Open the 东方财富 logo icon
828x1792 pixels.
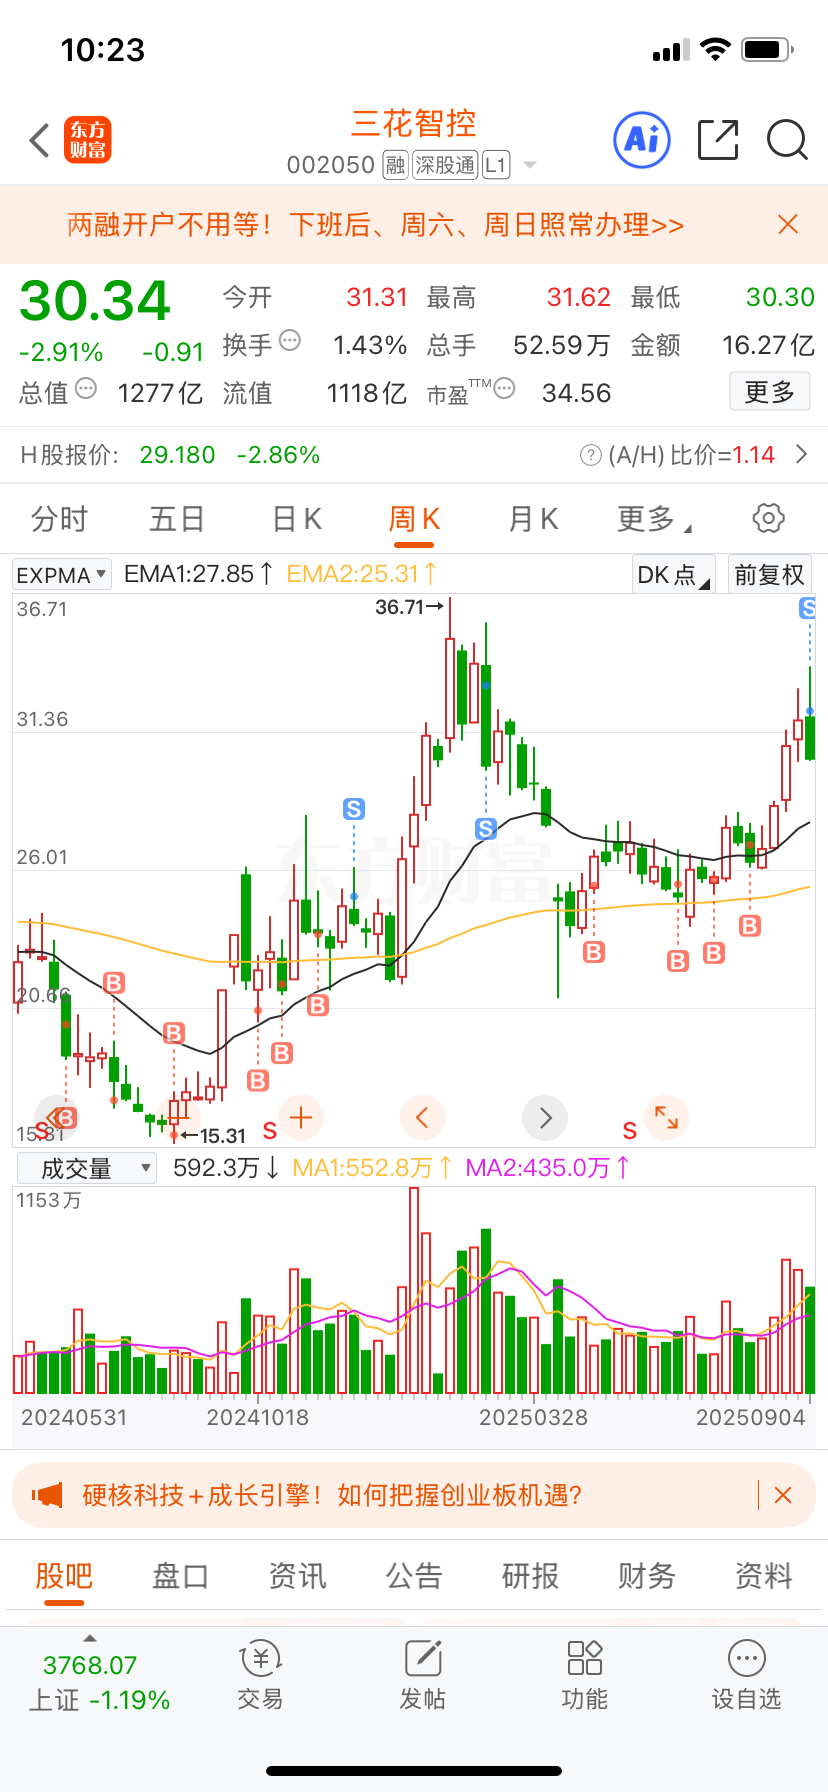click(x=88, y=140)
